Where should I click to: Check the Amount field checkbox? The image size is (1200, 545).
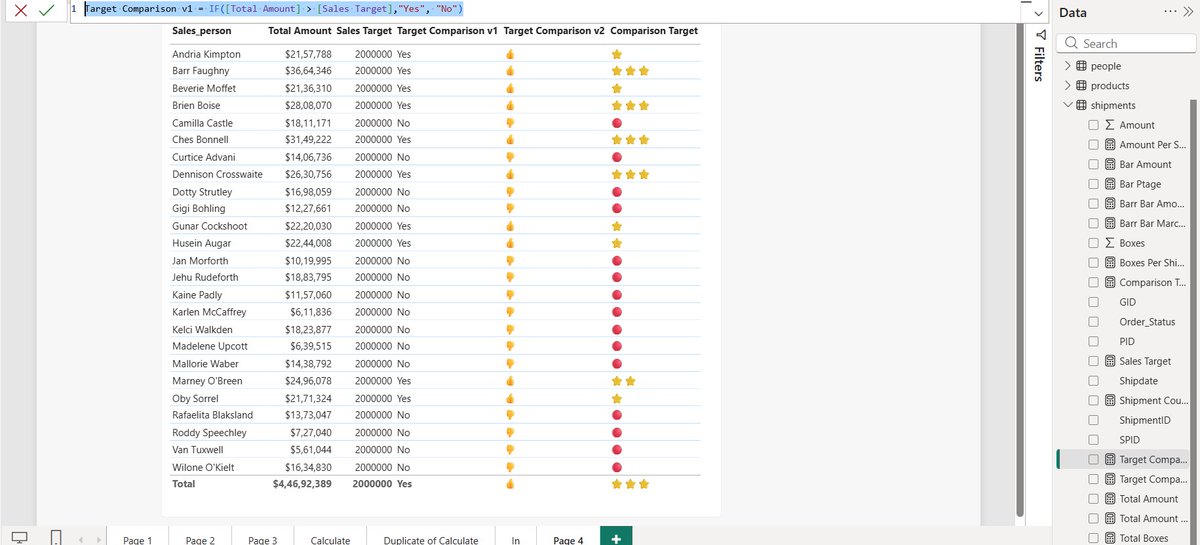(1094, 125)
